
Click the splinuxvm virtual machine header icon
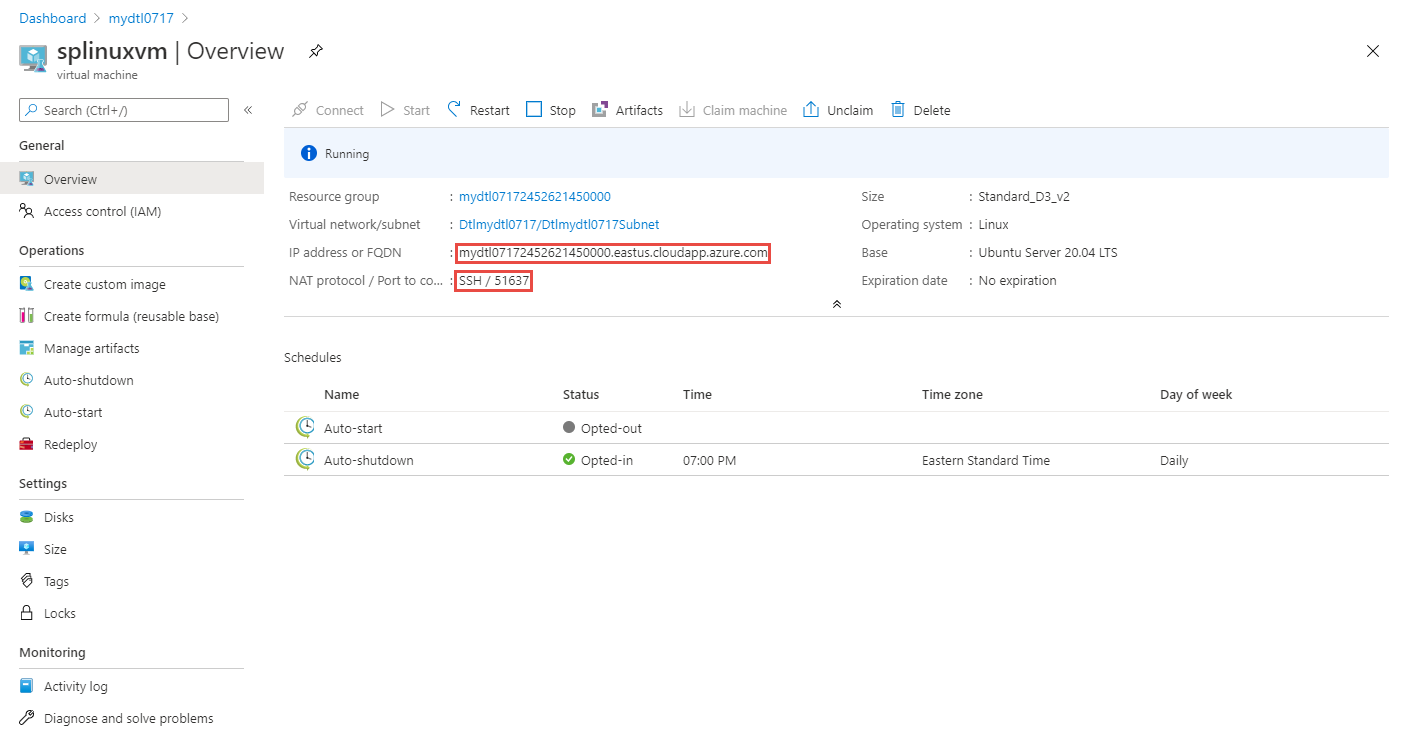(33, 58)
